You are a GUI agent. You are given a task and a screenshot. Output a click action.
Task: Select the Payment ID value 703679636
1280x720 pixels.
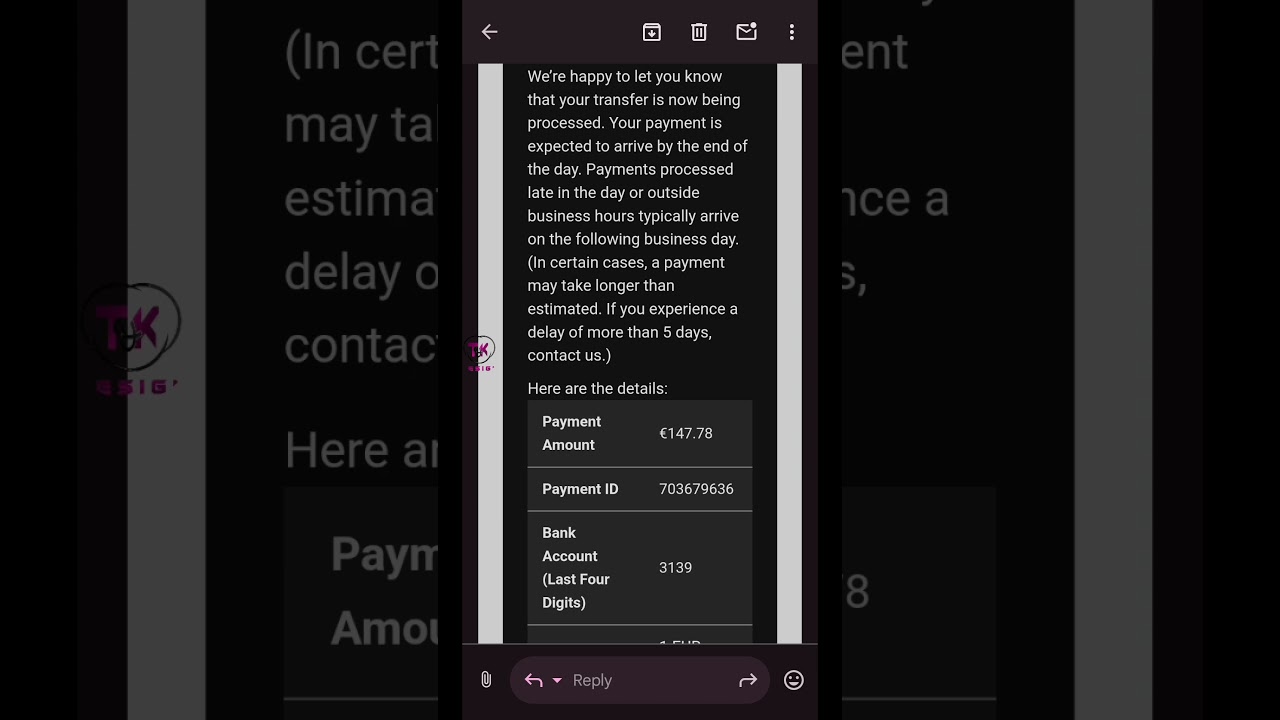696,489
